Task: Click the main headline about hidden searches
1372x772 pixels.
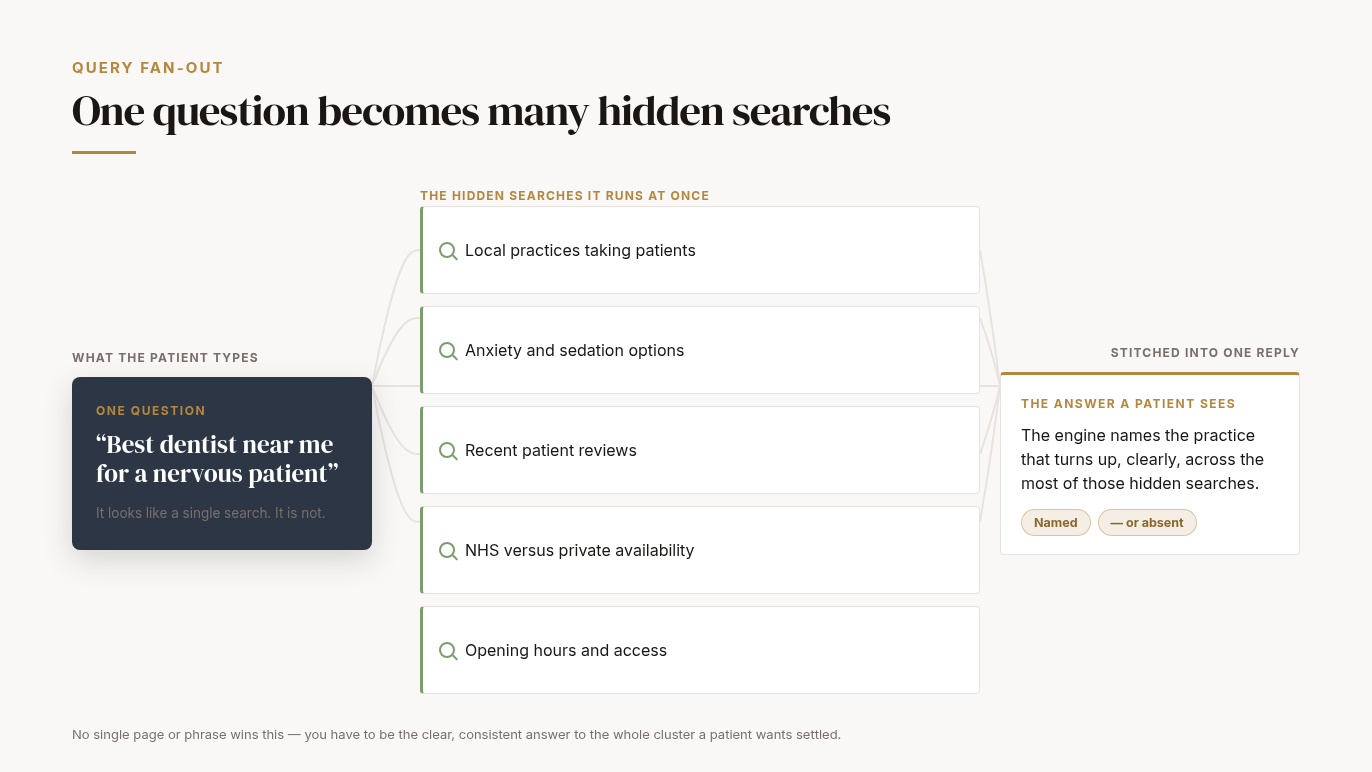Action: coord(481,111)
